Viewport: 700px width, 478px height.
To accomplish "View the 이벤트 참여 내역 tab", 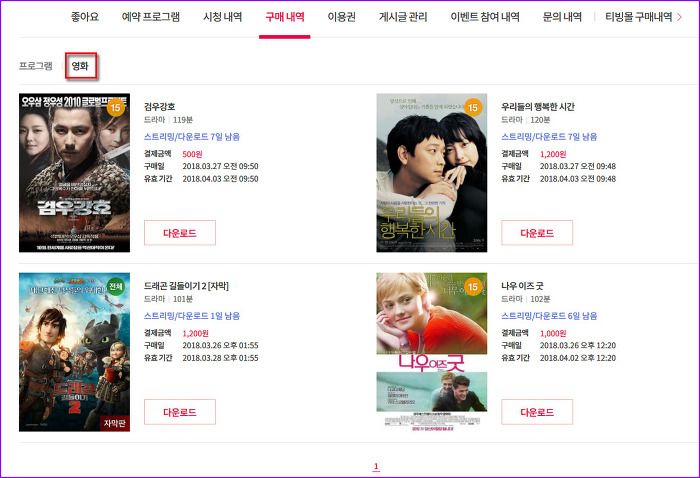I will 485,17.
